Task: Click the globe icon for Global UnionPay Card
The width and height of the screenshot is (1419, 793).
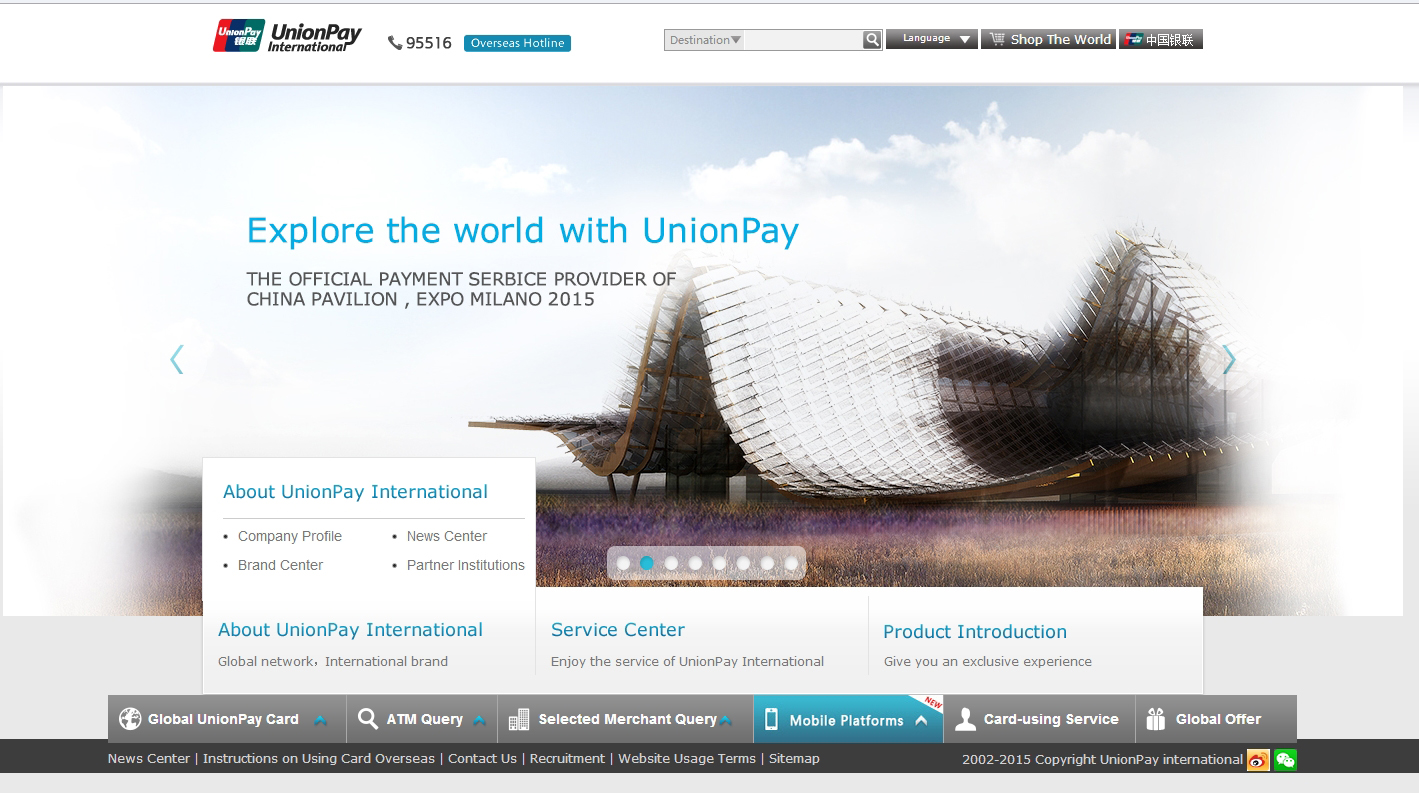Action: point(130,719)
